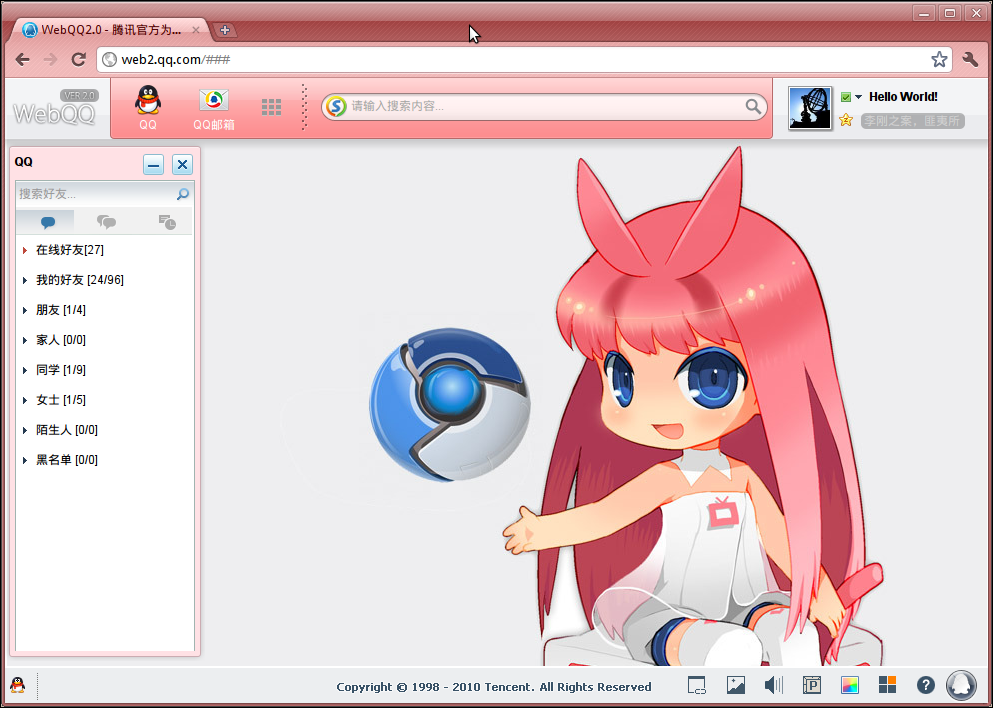This screenshot has width=993, height=708.
Task: Click the globe site icon in the address bar
Action: (110, 60)
